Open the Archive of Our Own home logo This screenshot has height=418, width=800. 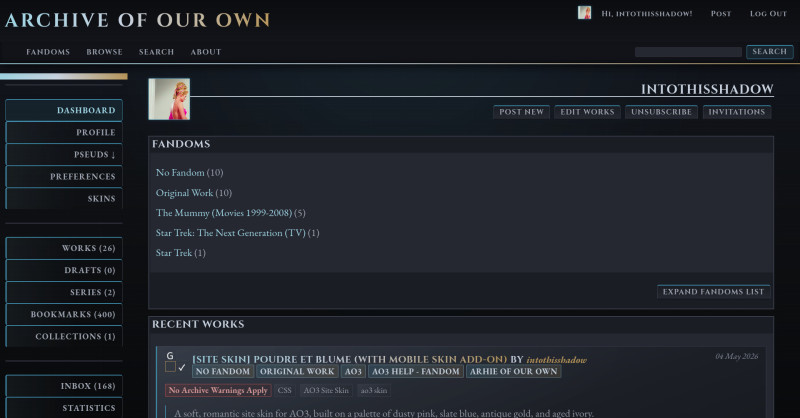tap(137, 20)
